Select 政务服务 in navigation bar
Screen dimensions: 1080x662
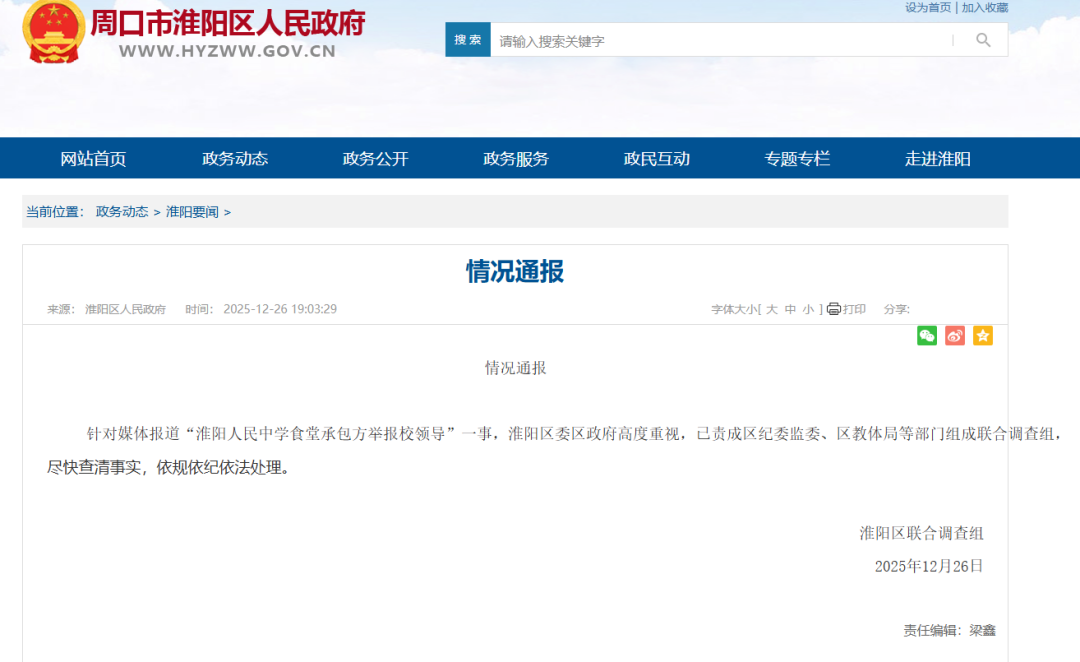tap(516, 159)
